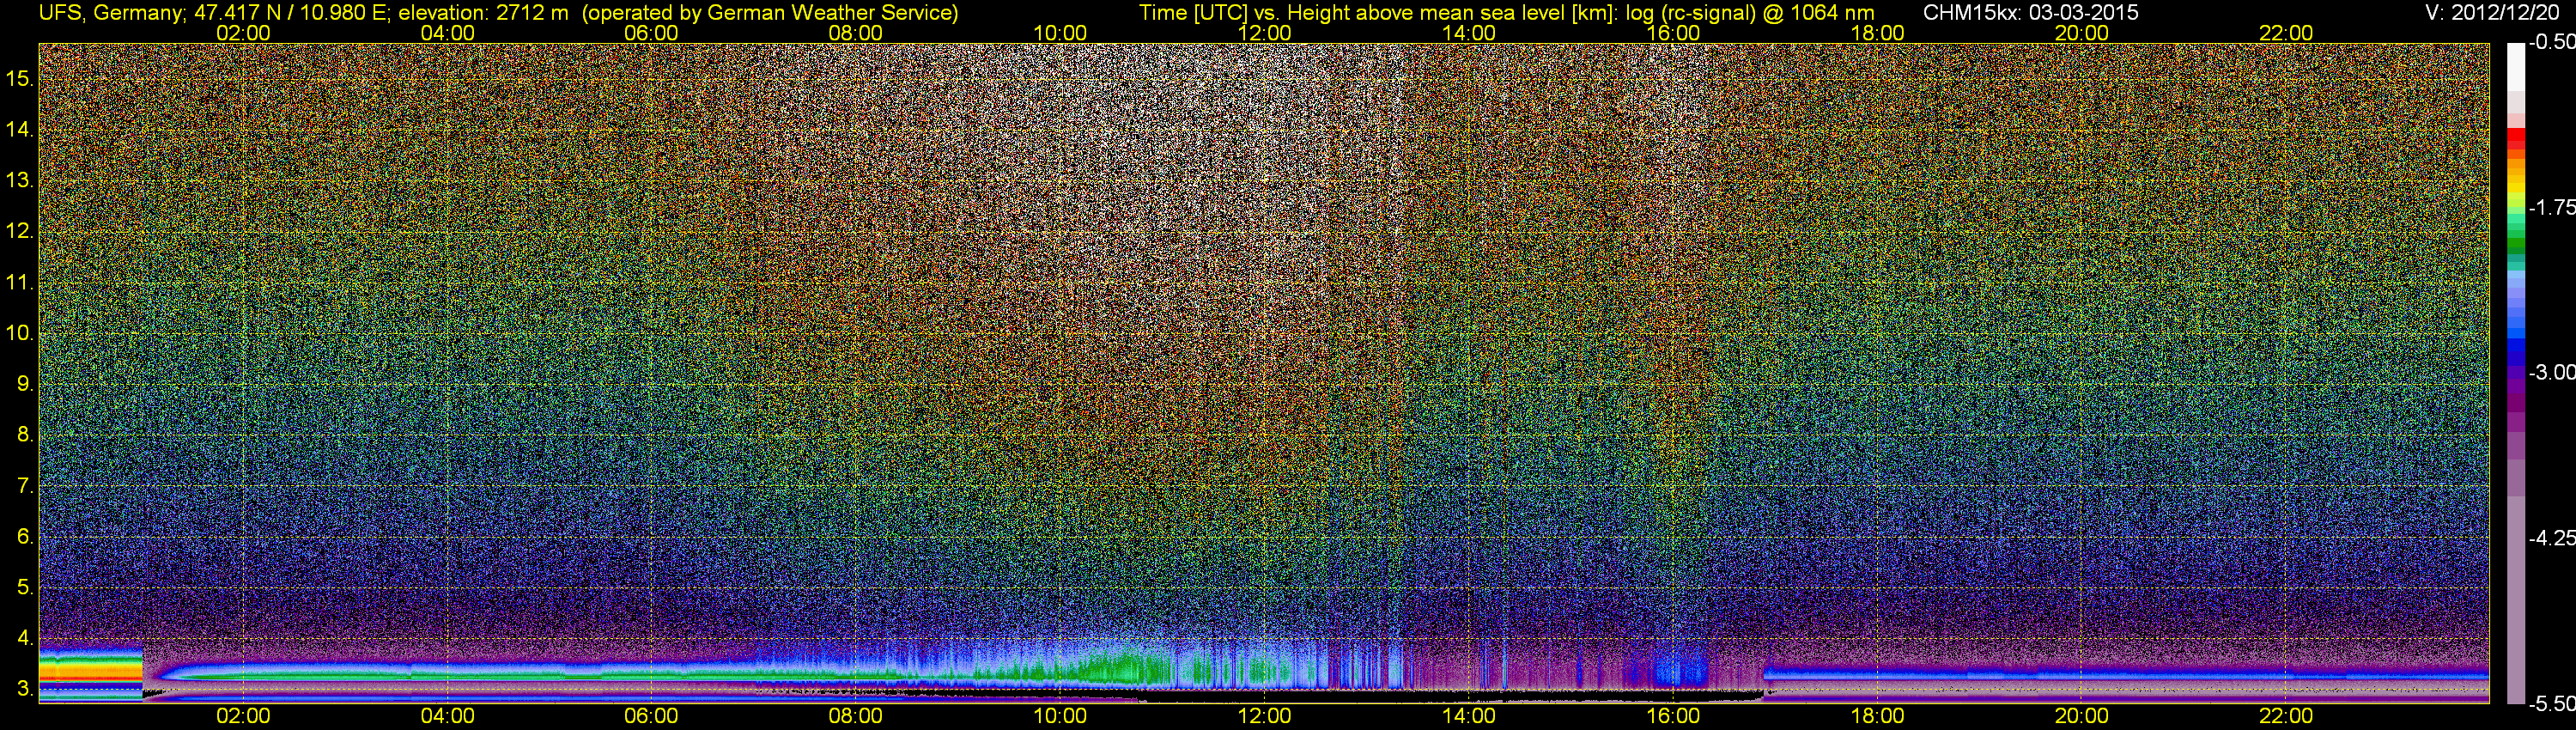Click the "6." height axis label
The image size is (2576, 730).
click(25, 536)
